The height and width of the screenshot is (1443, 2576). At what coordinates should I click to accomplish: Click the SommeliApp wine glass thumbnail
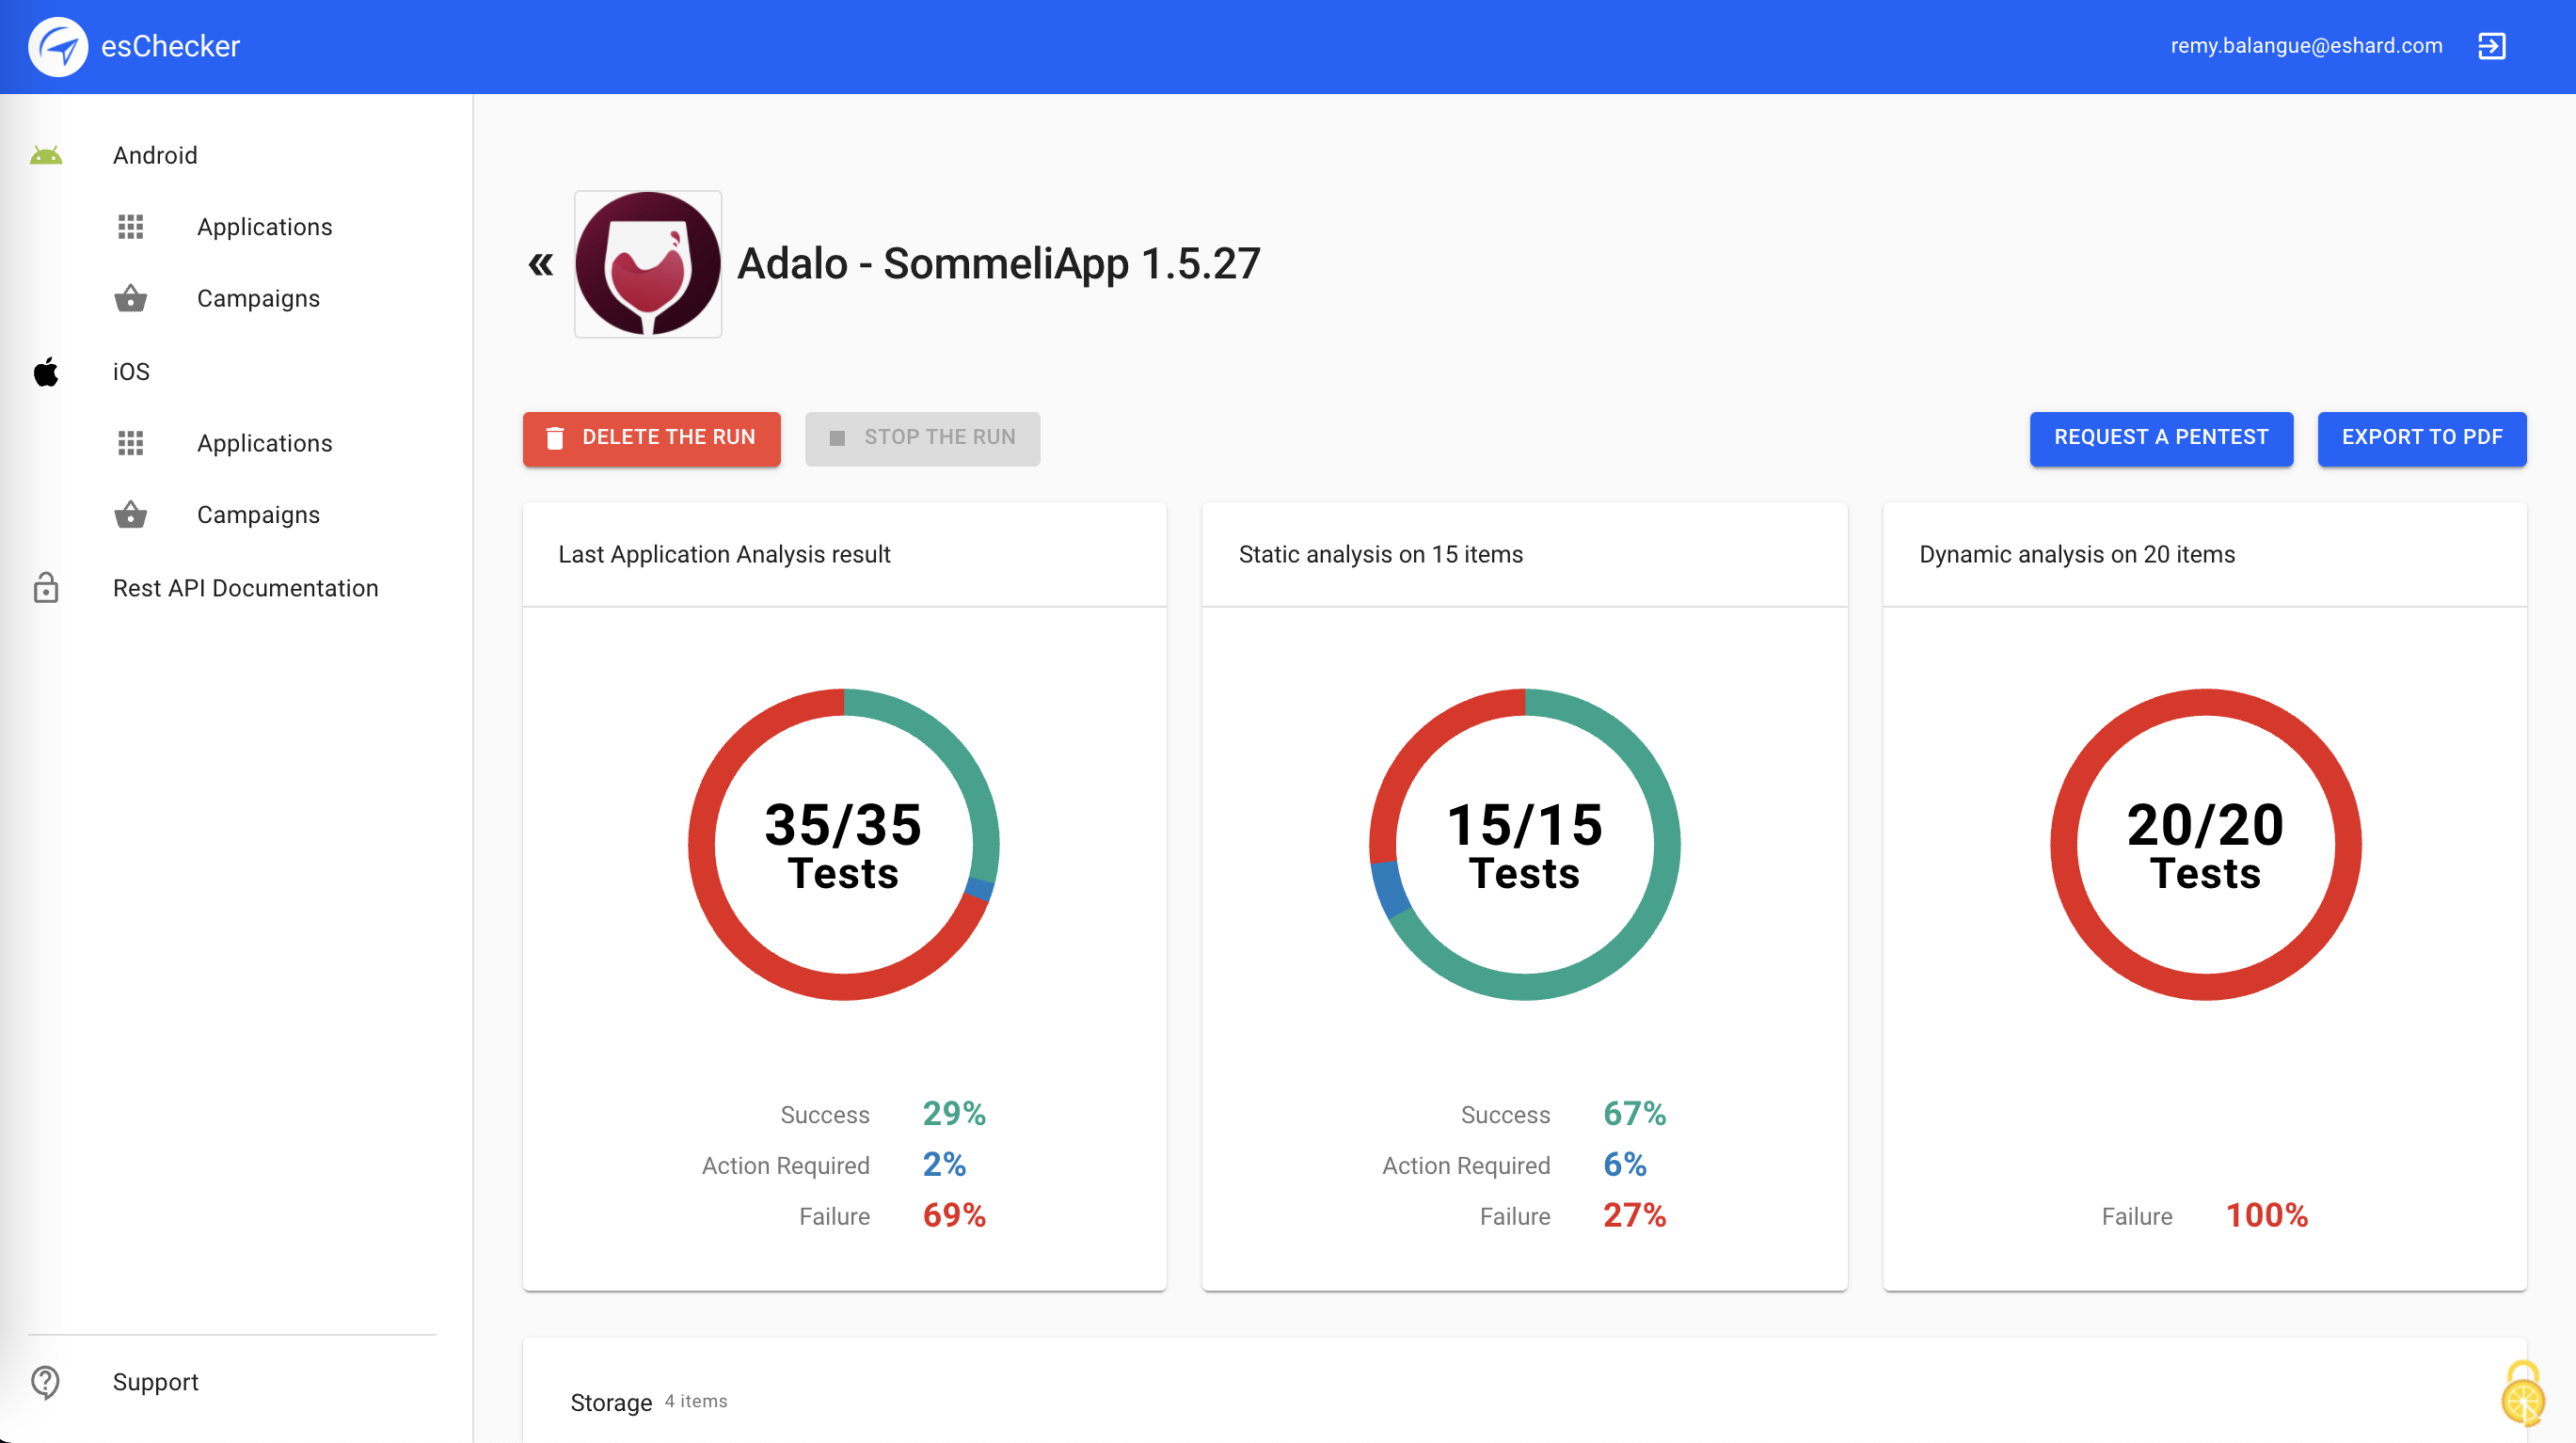[648, 264]
